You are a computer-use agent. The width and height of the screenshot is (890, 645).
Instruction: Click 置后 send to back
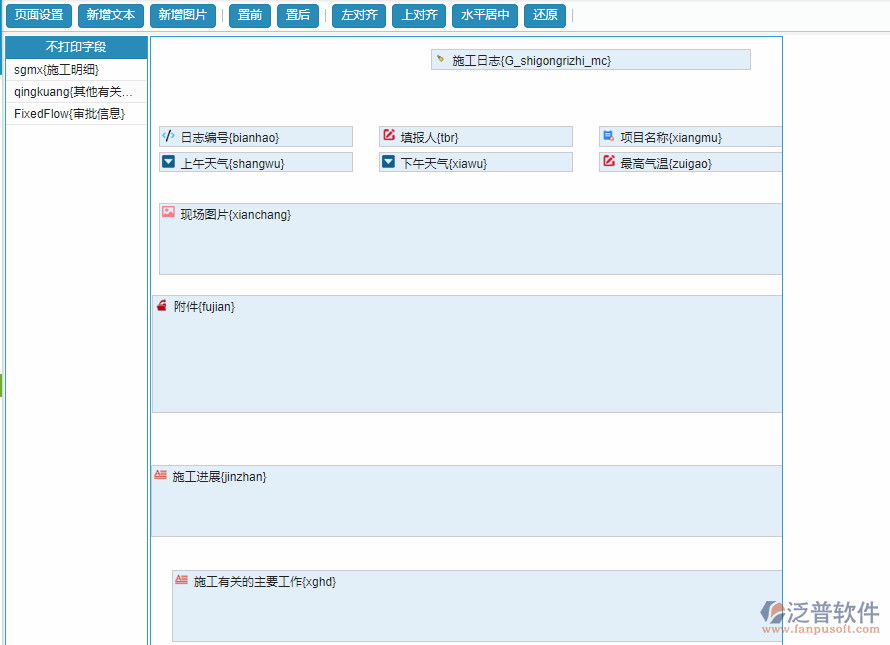(x=298, y=15)
